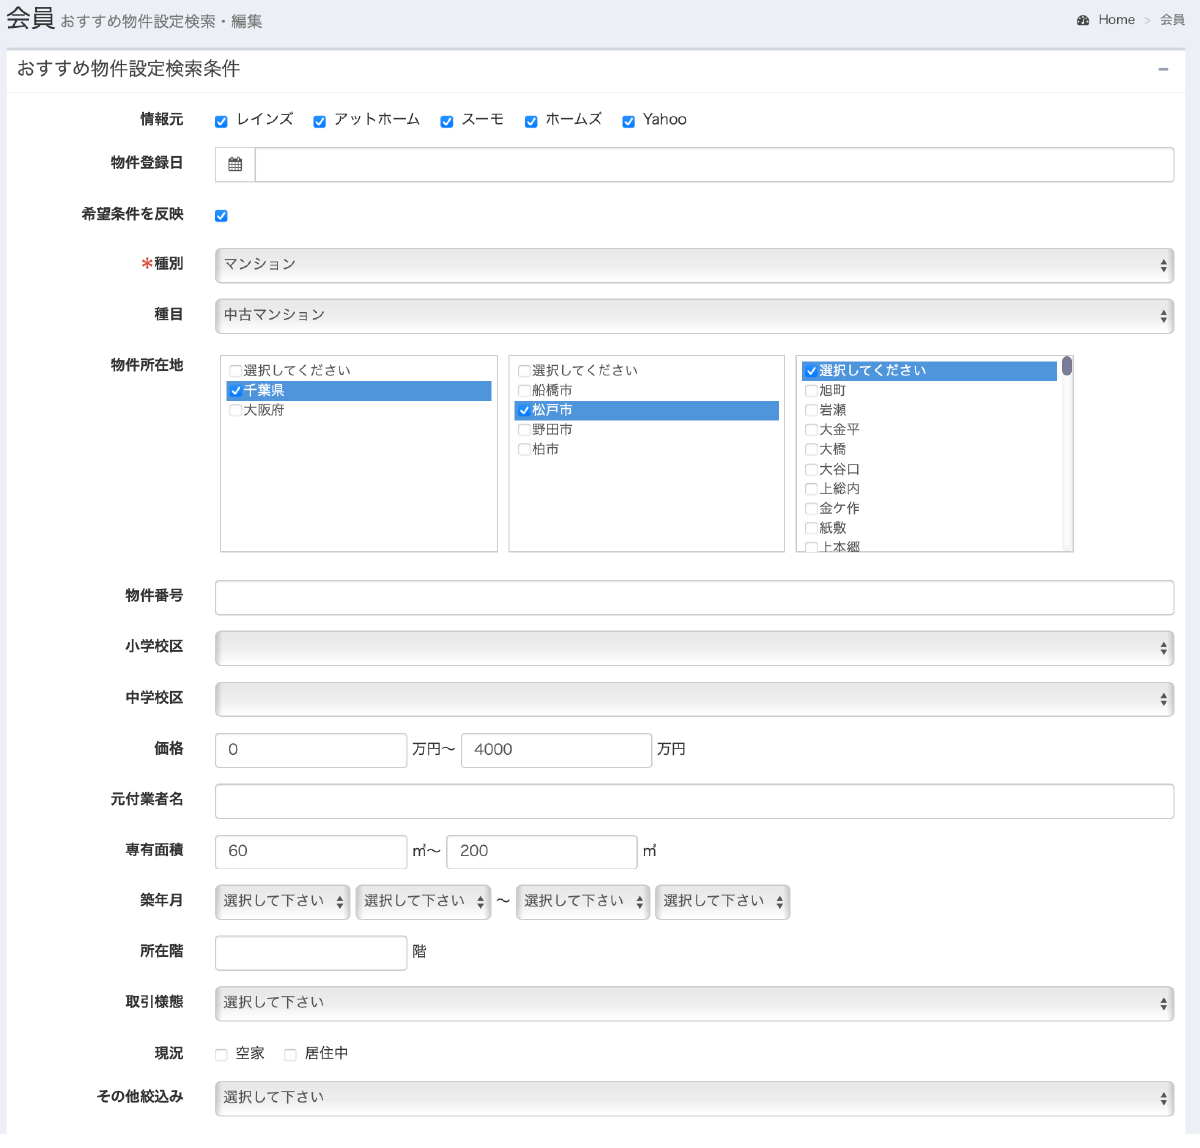This screenshot has width=1200, height=1148.
Task: Select 旭町 in the town list
Action: click(x=929, y=391)
